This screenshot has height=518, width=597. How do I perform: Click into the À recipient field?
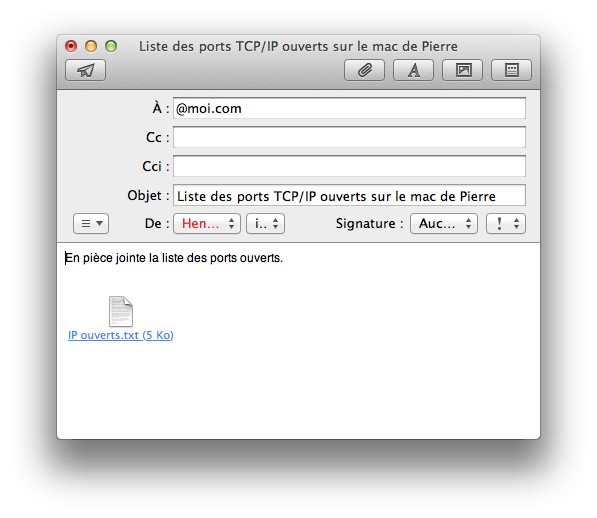[x=350, y=108]
